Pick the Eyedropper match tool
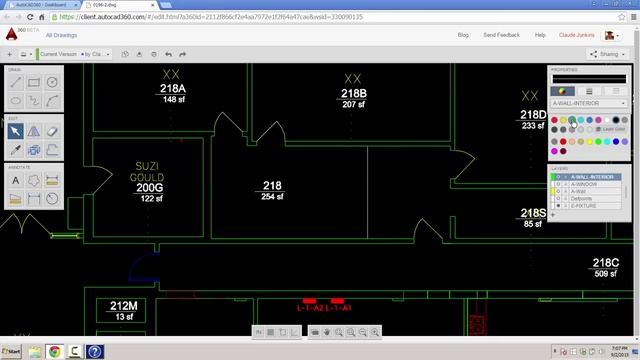 tap(16, 150)
